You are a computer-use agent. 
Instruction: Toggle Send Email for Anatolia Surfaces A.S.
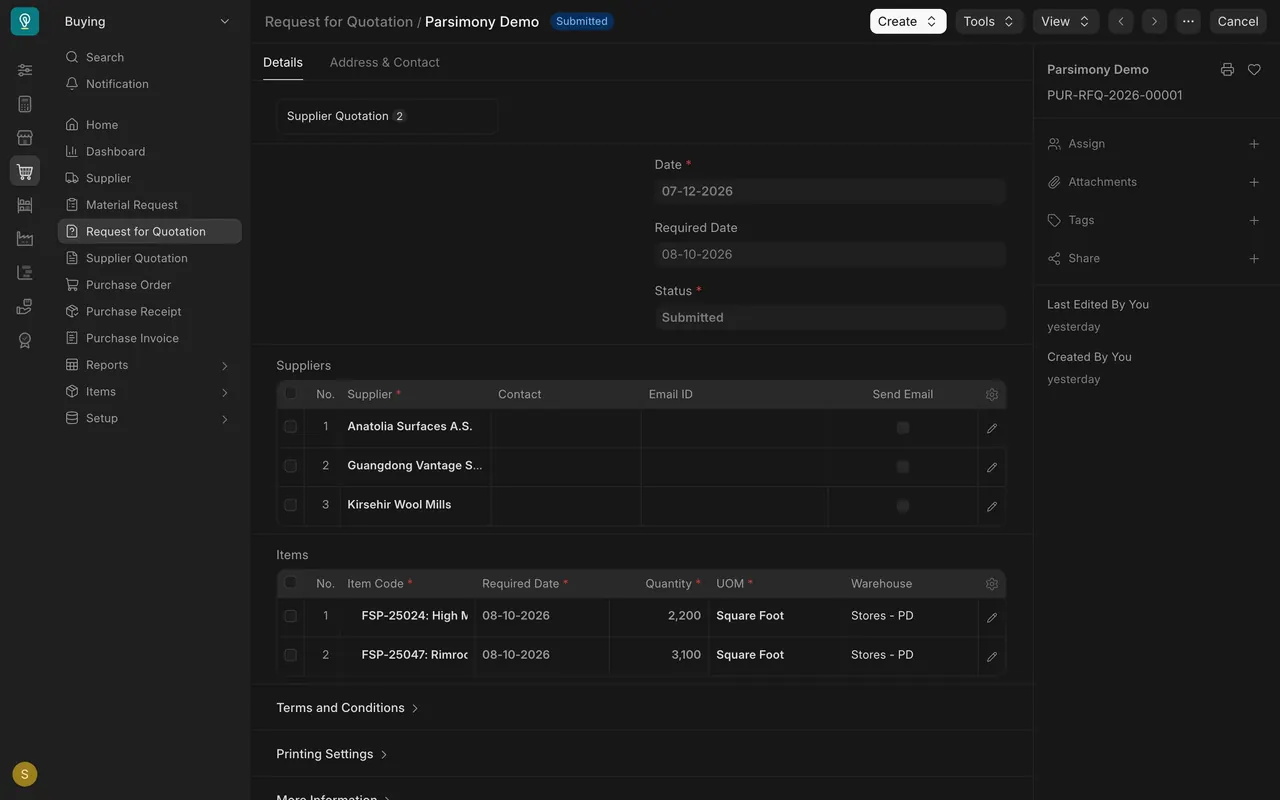point(903,427)
